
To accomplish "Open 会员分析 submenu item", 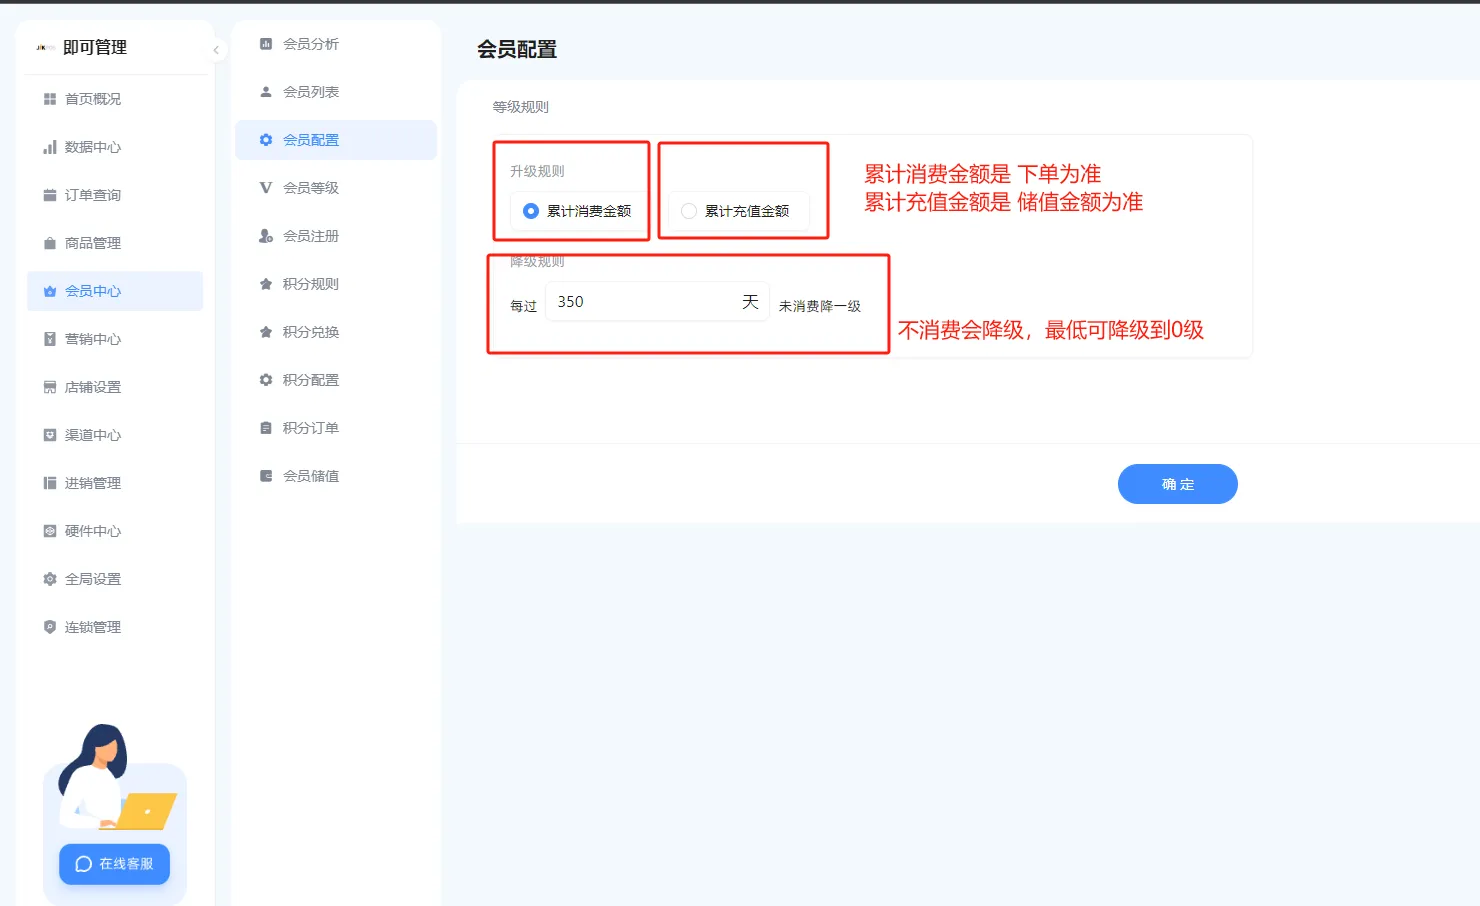I will [310, 44].
